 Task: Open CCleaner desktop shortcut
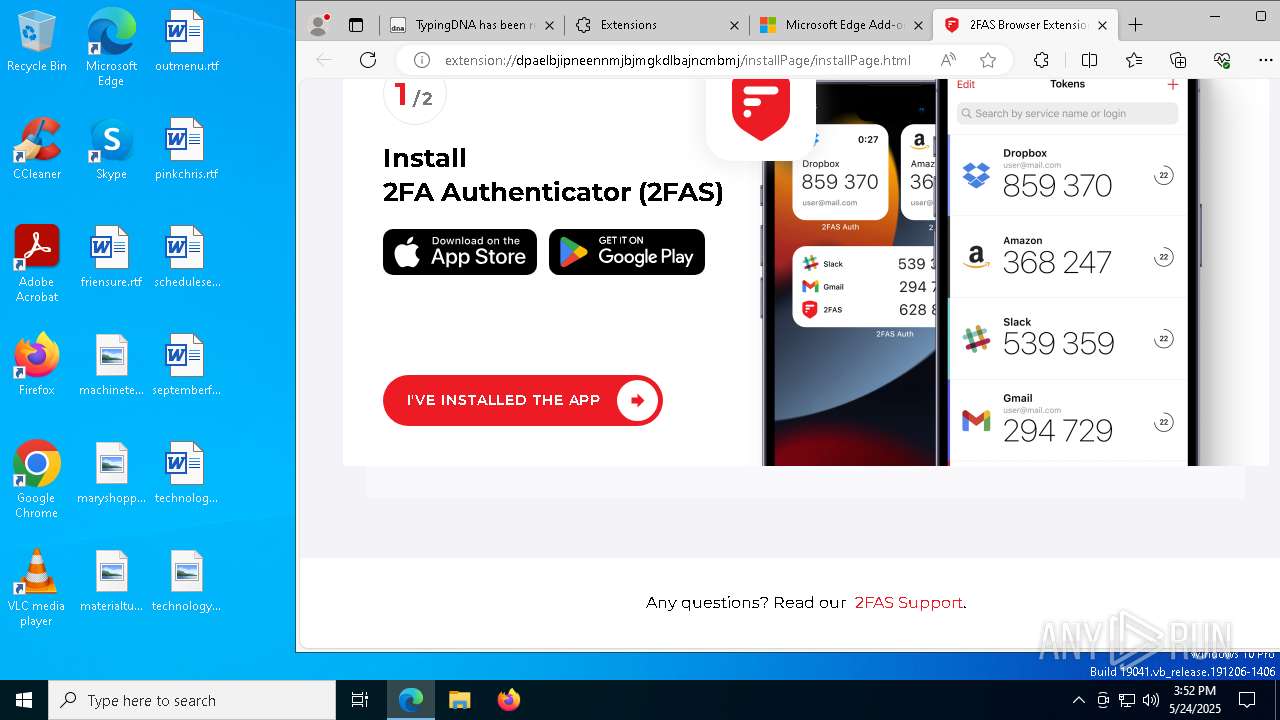point(37,149)
